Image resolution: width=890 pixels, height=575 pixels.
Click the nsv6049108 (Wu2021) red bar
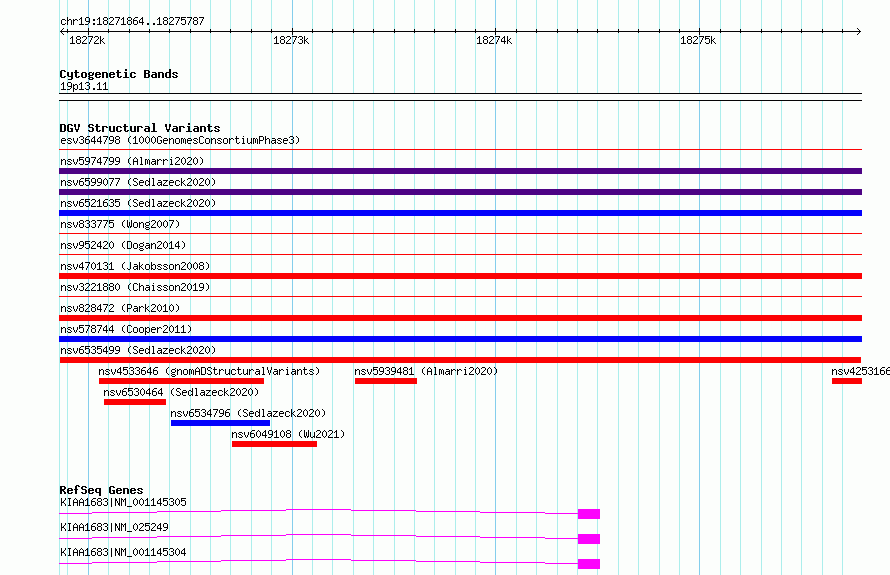click(x=274, y=444)
